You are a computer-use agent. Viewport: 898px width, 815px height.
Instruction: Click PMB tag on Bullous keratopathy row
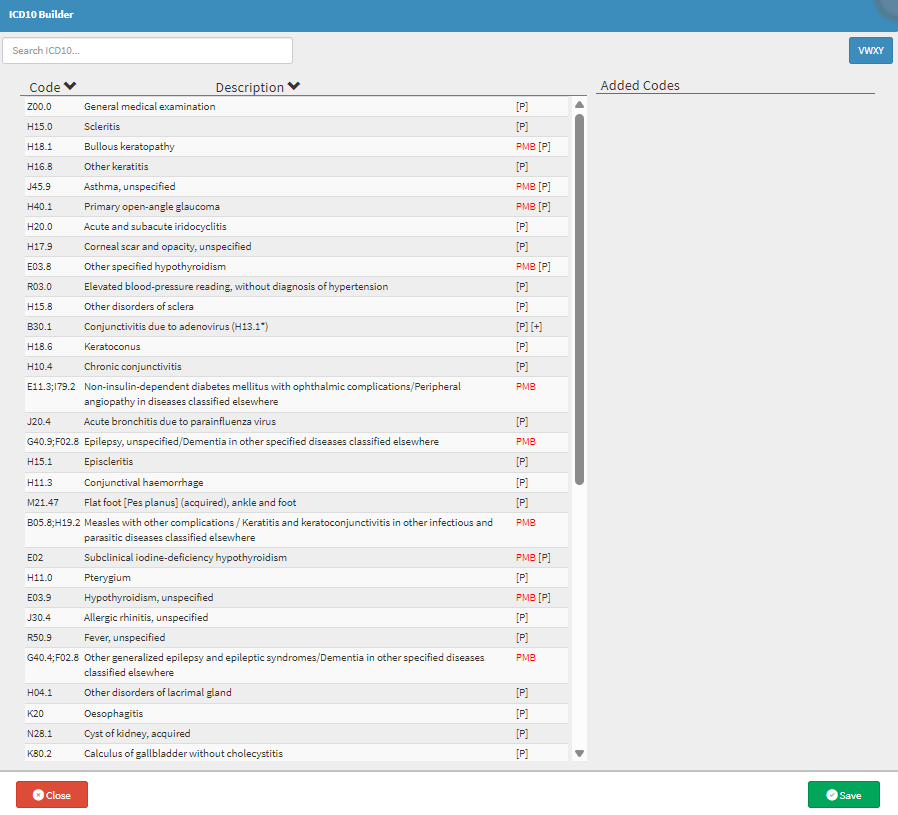(525, 147)
